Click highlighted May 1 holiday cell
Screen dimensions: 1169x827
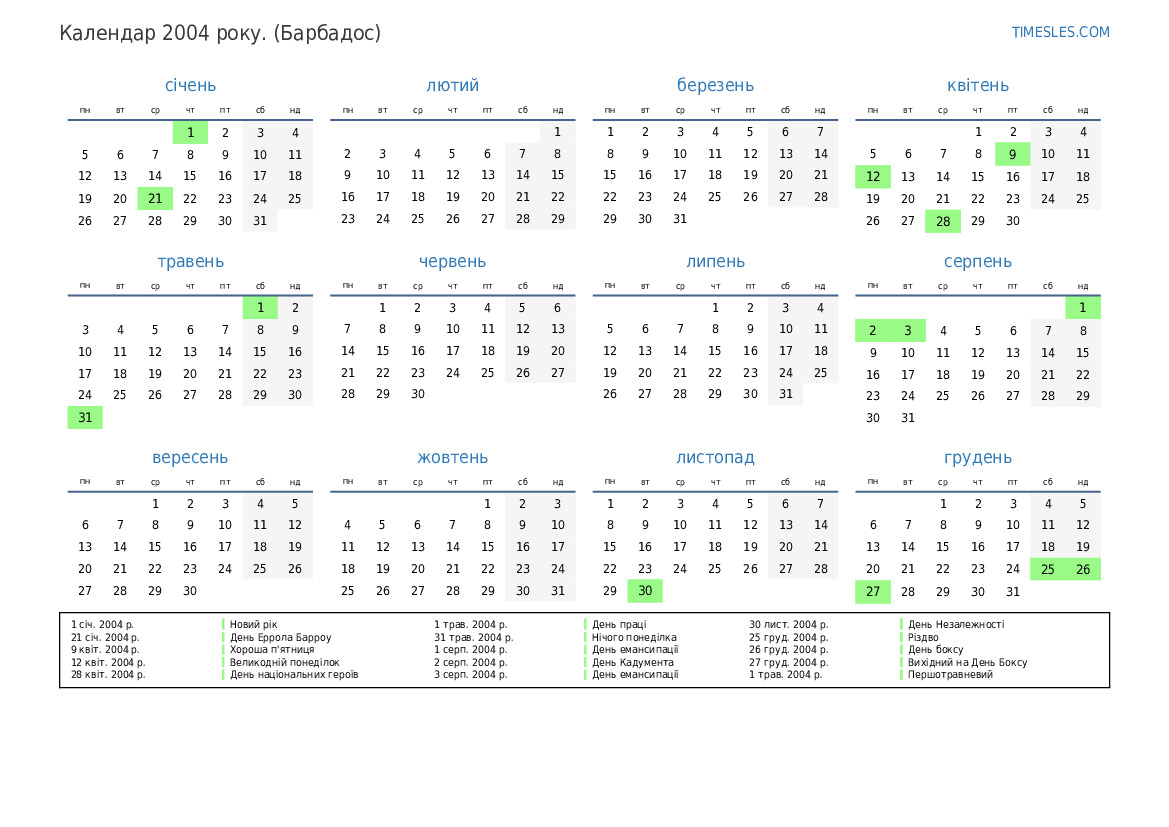tap(260, 307)
